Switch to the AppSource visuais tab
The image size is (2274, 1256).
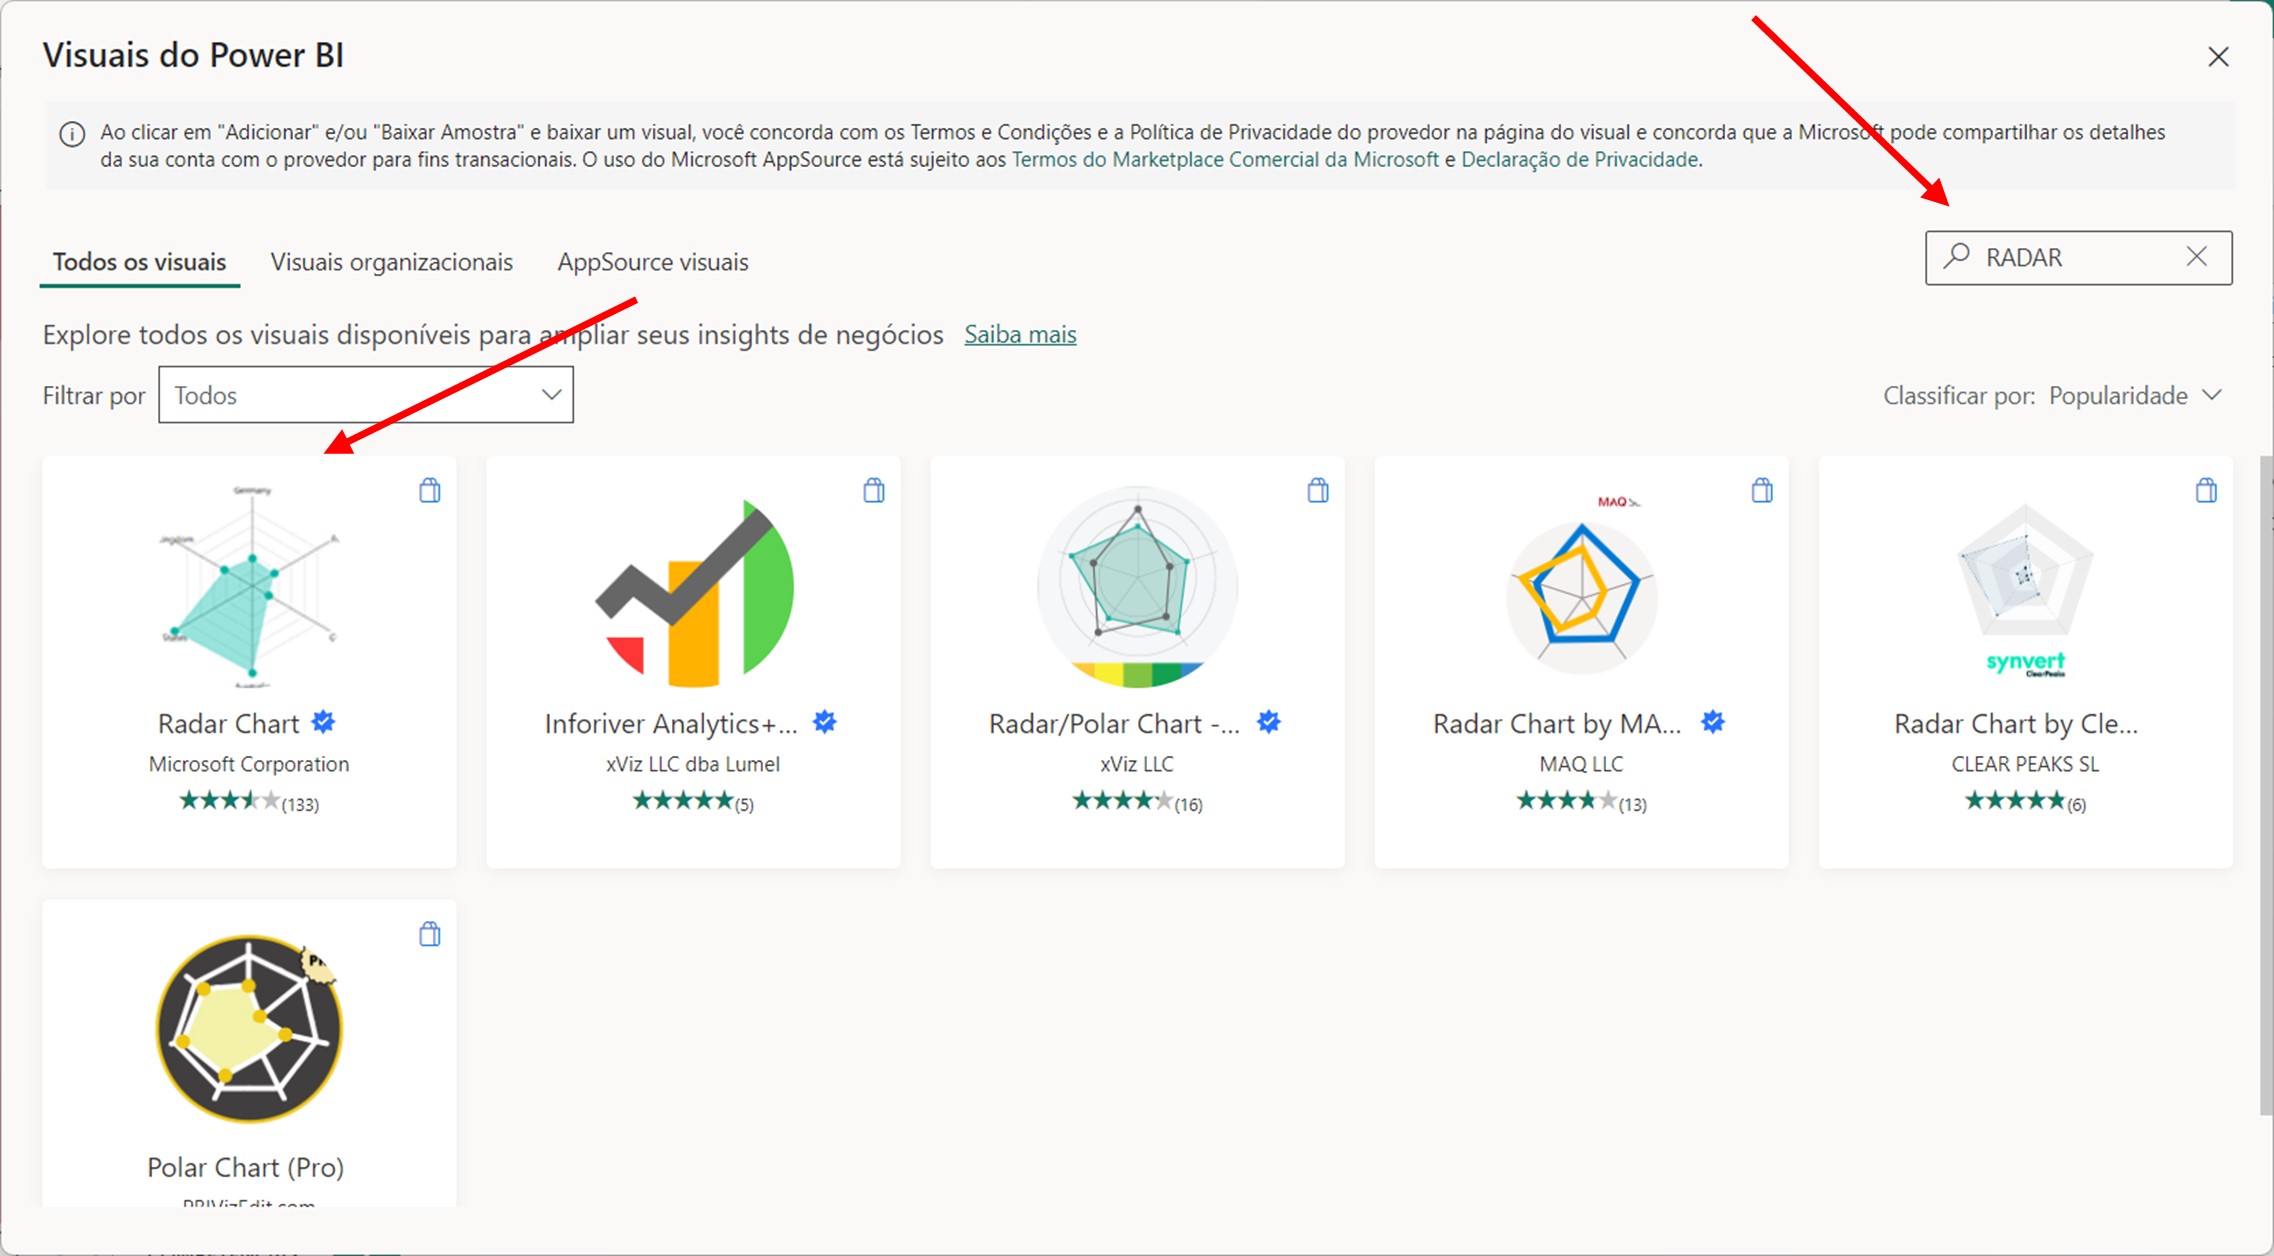653,262
